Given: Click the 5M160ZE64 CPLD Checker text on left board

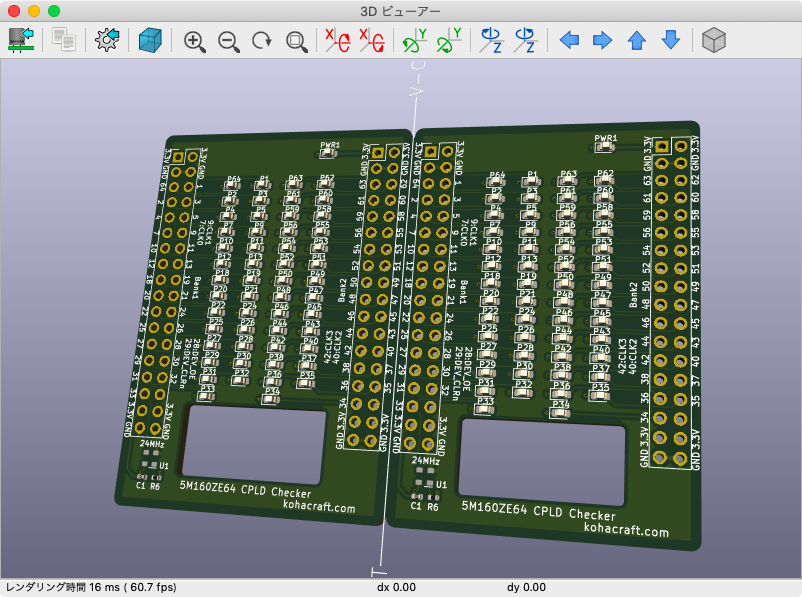Looking at the screenshot, I should point(245,490).
